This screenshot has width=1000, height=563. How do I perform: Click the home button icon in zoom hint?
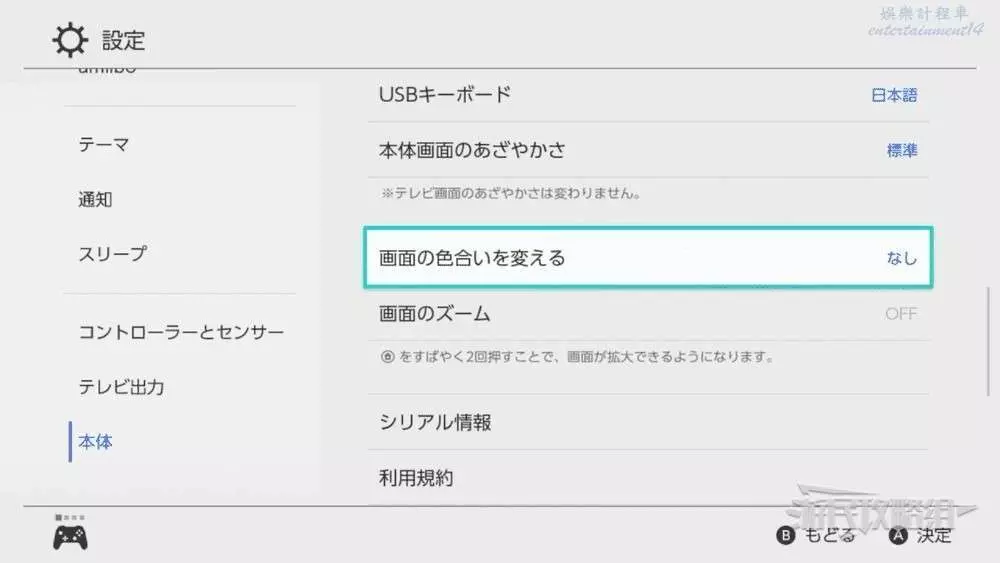coord(386,357)
